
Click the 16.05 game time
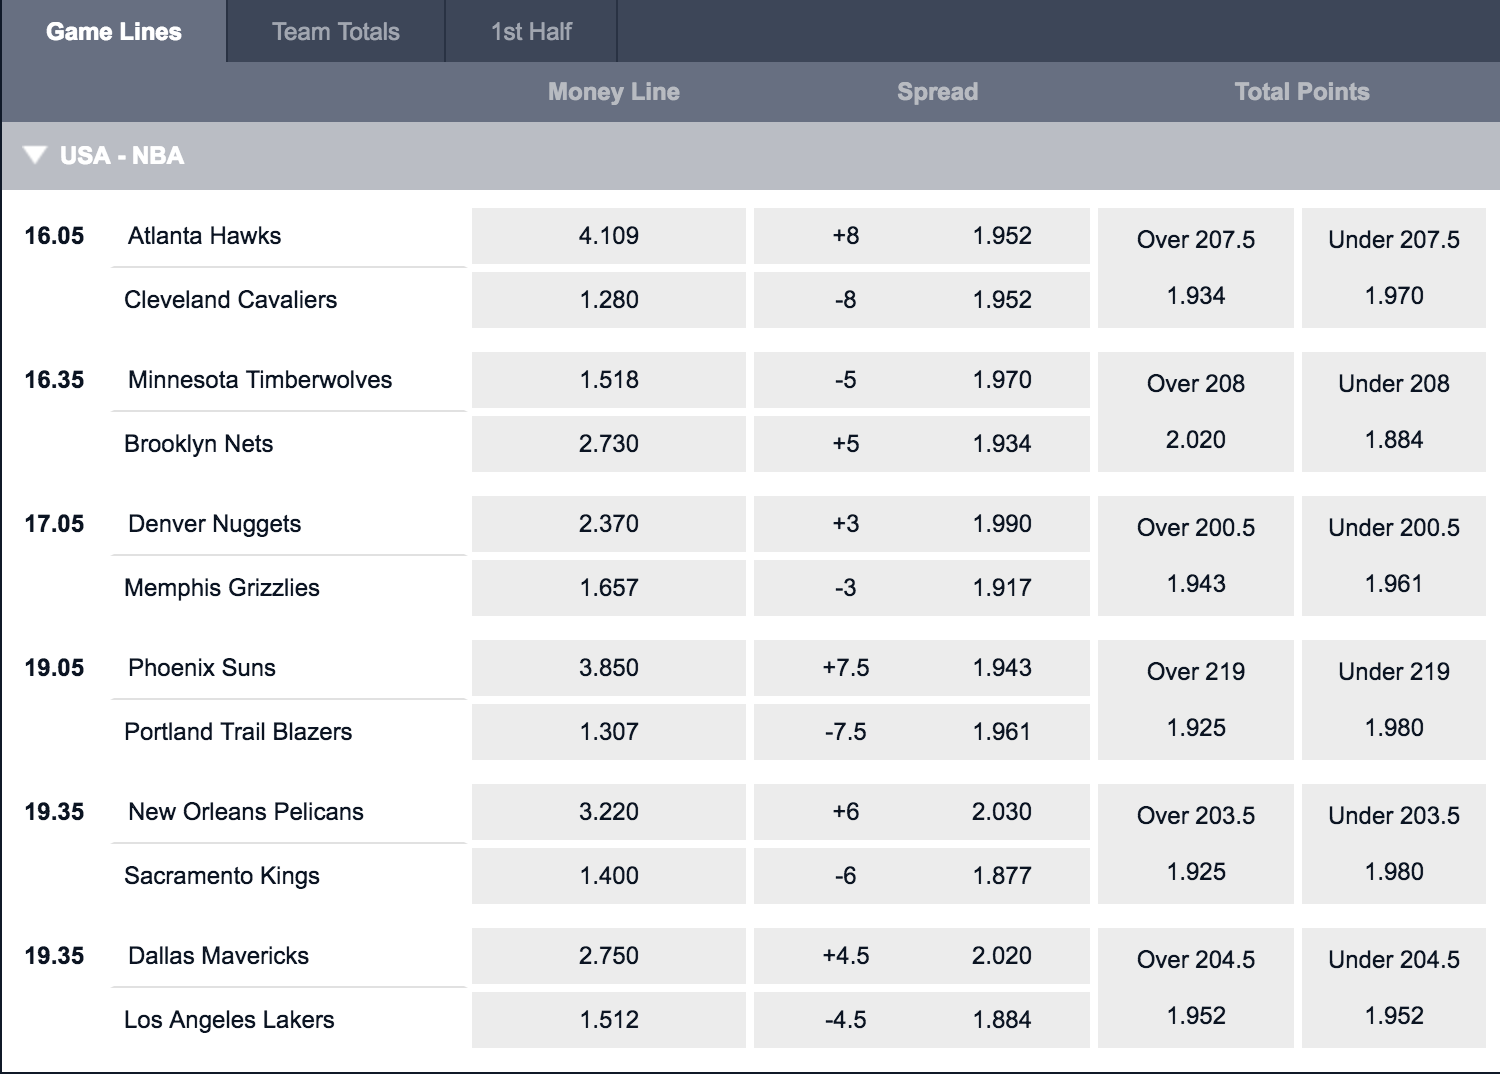click(x=54, y=236)
